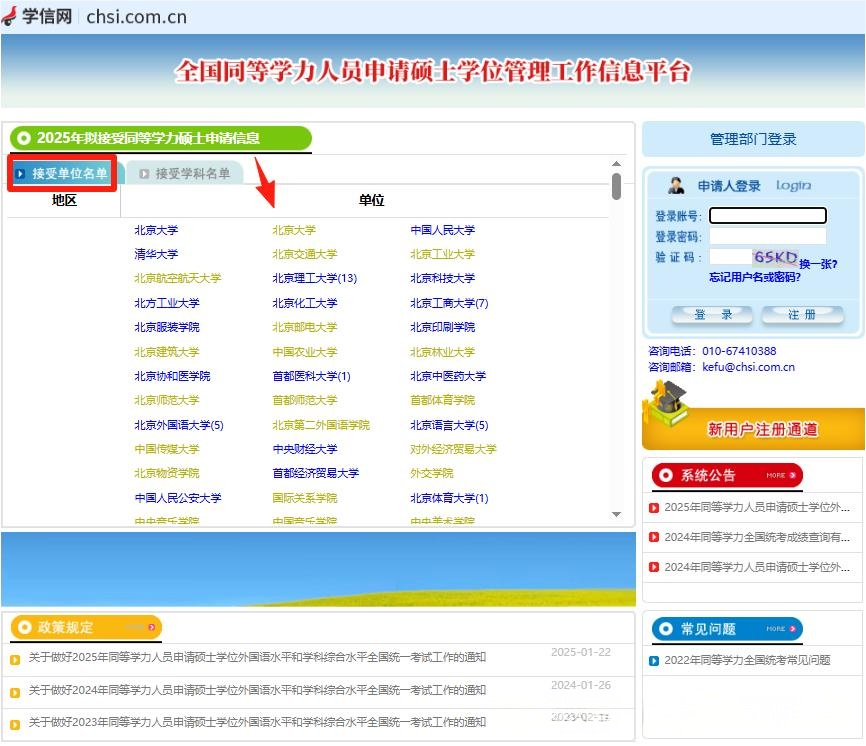Switch to 接受学科名单 tab
The image size is (866, 746).
[185, 174]
